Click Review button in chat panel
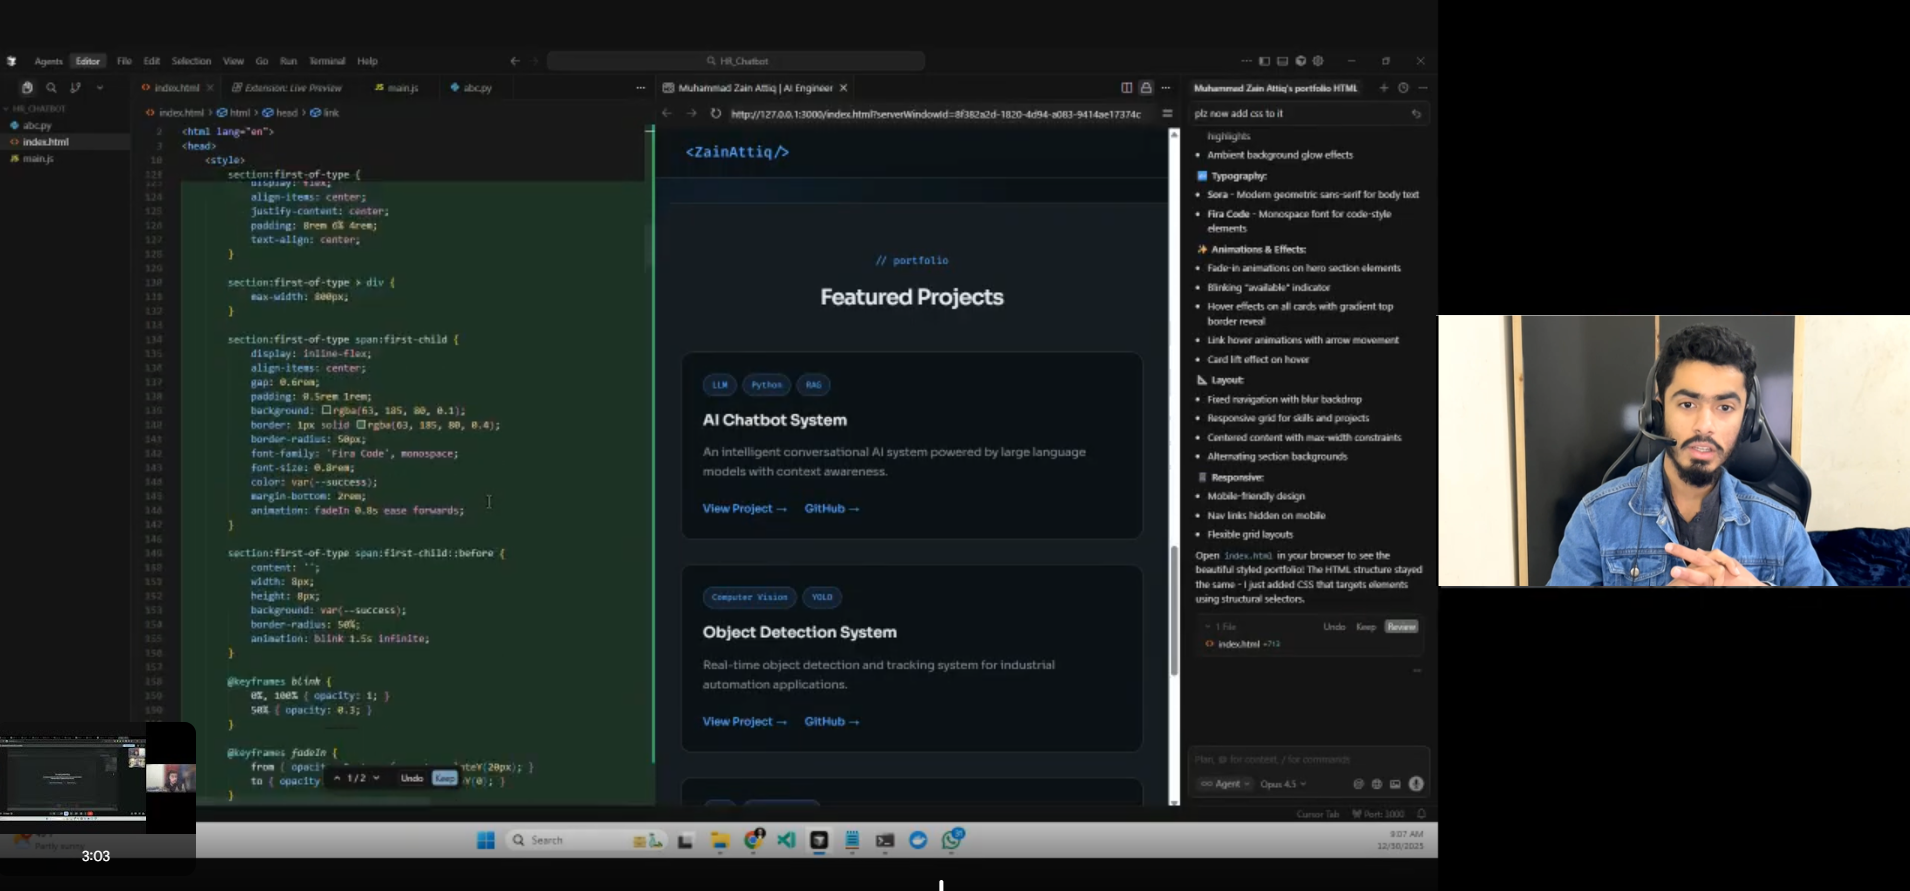 (x=1401, y=627)
